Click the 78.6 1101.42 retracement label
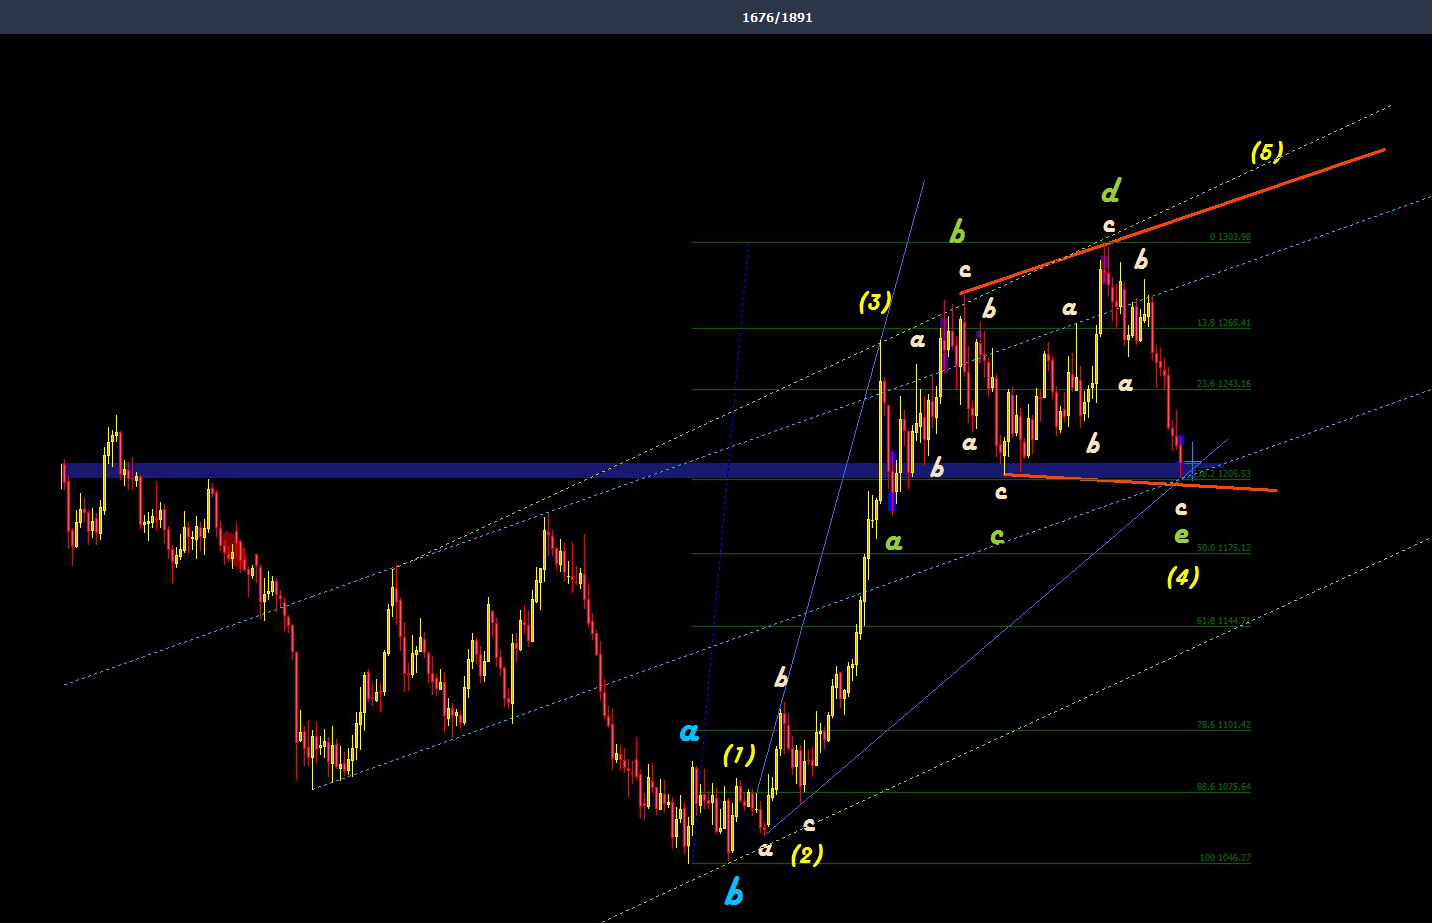 1224,725
